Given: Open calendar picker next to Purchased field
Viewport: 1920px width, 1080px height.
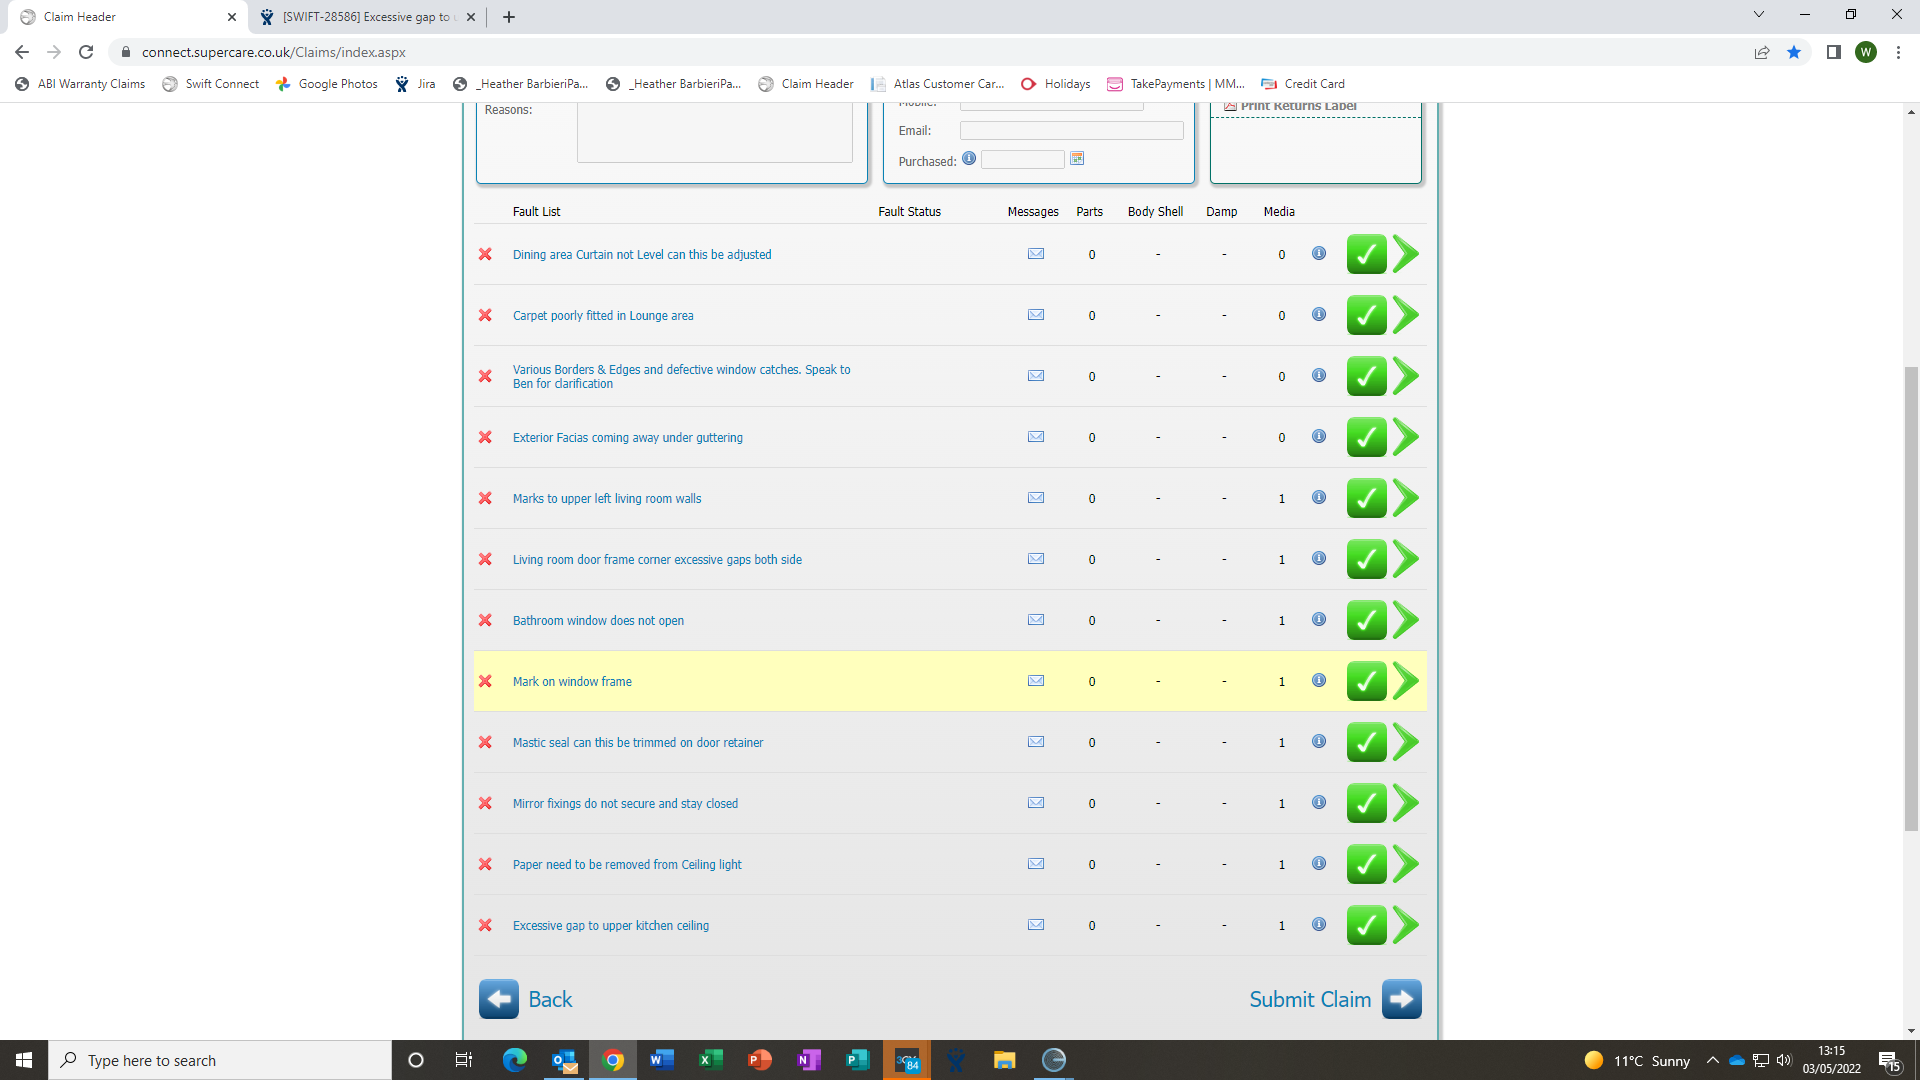Looking at the screenshot, I should tap(1077, 159).
